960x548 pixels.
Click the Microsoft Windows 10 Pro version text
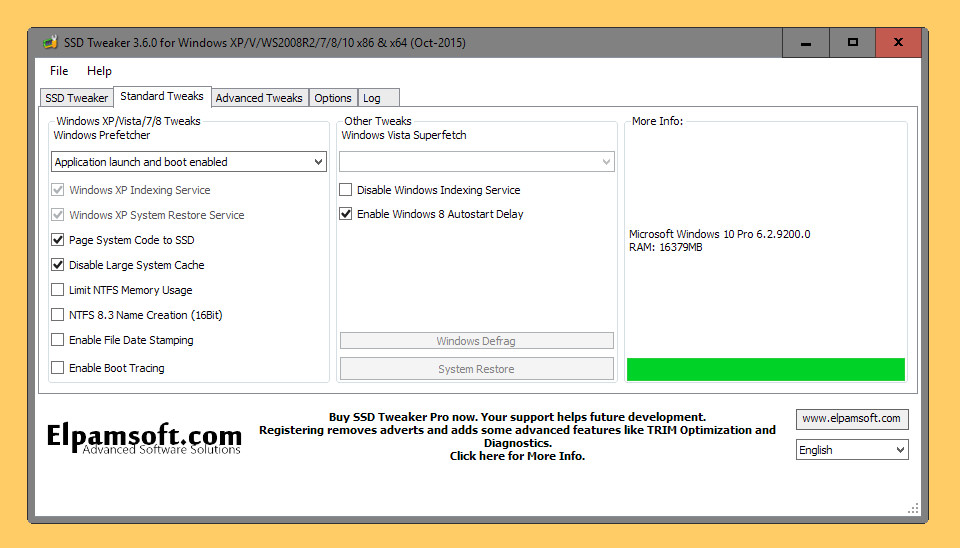click(x=719, y=234)
